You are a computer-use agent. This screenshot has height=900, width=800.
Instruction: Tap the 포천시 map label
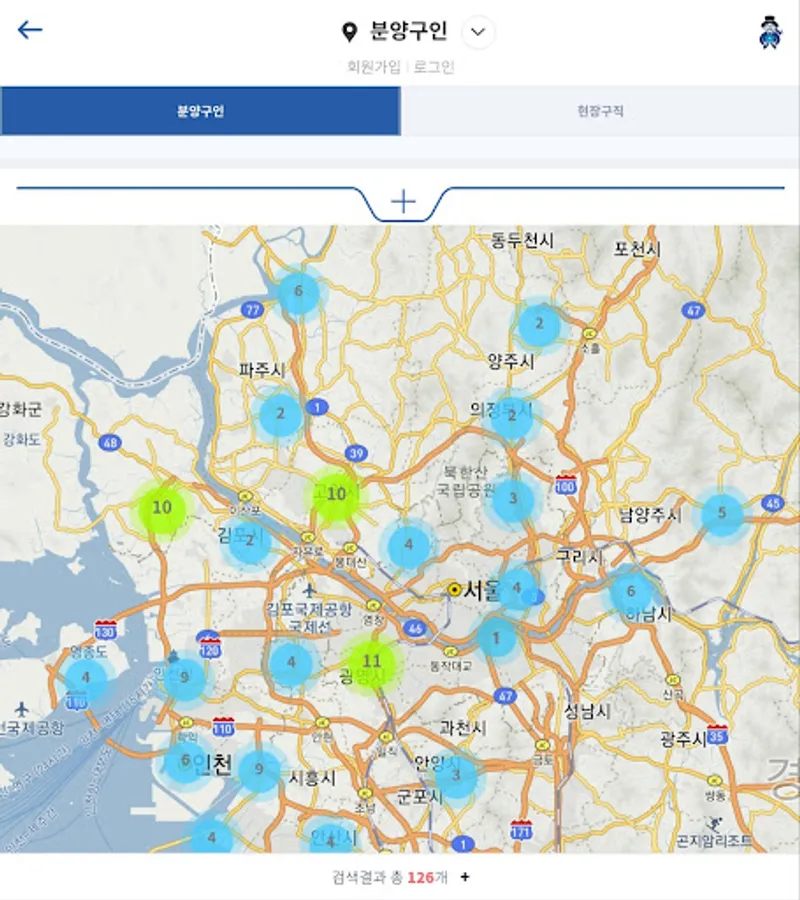[637, 249]
